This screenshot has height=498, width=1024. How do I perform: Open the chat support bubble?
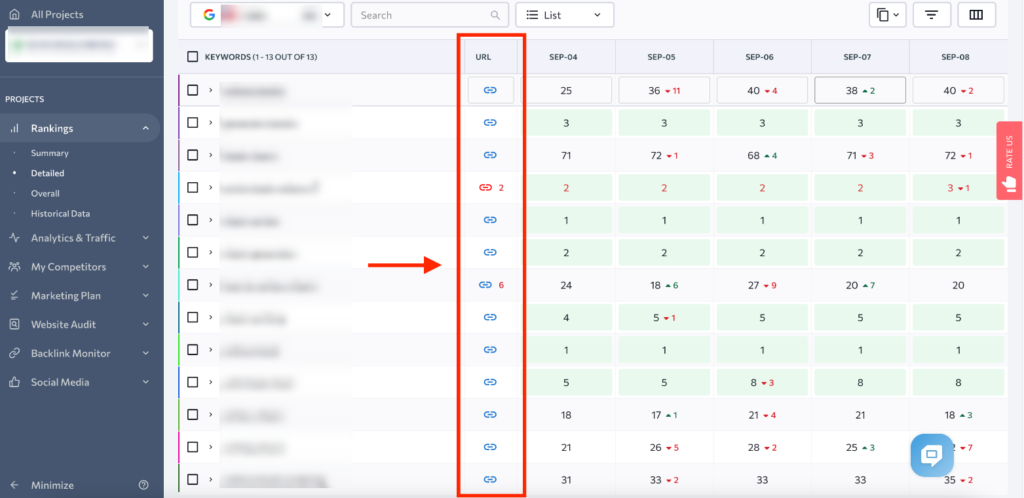pos(930,455)
